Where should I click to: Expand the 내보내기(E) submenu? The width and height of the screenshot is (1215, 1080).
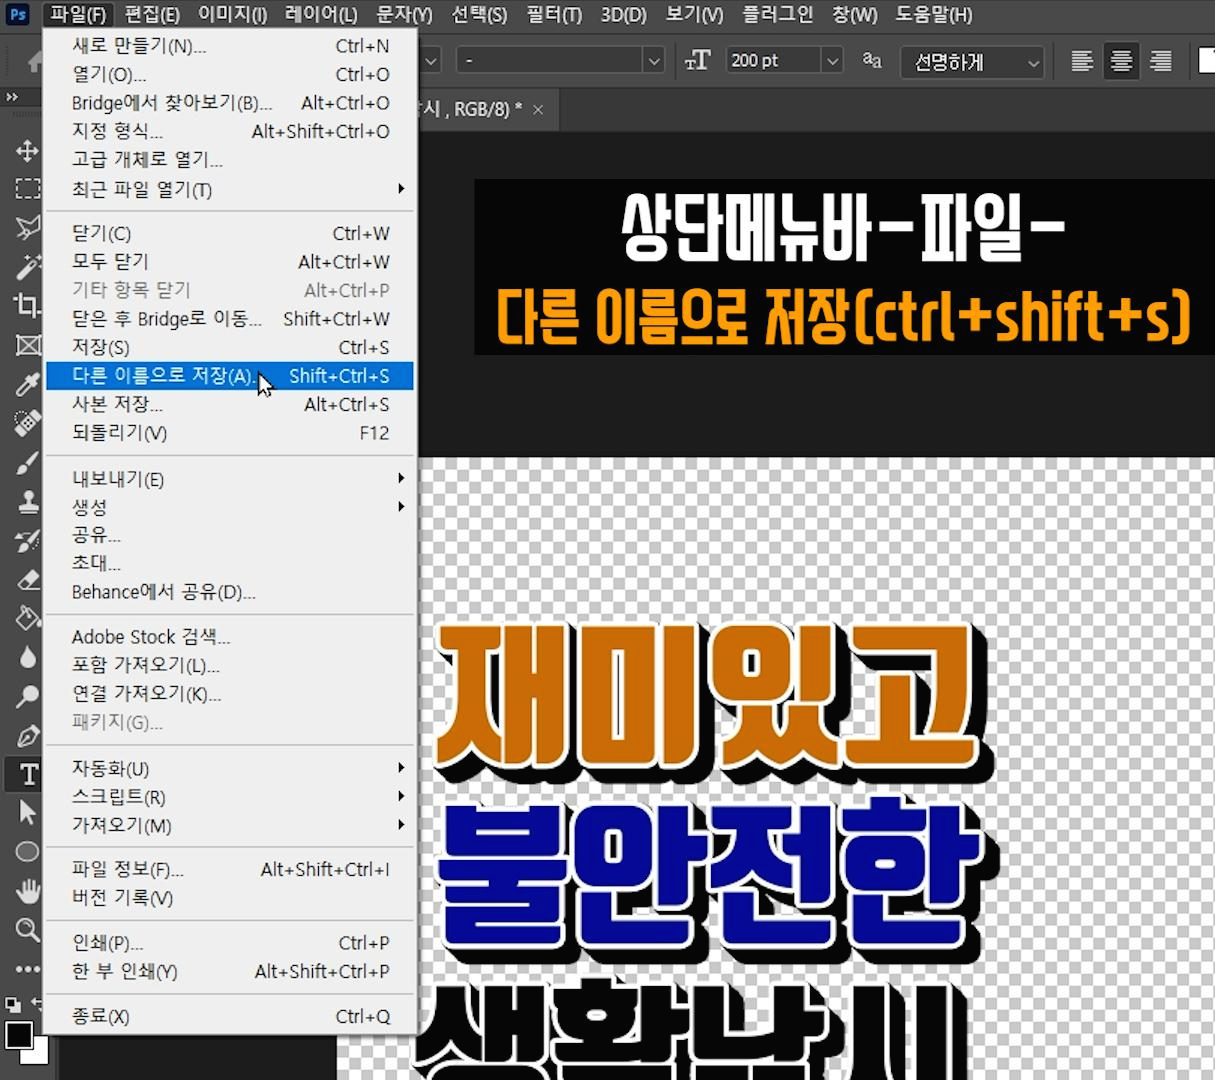tap(229, 478)
